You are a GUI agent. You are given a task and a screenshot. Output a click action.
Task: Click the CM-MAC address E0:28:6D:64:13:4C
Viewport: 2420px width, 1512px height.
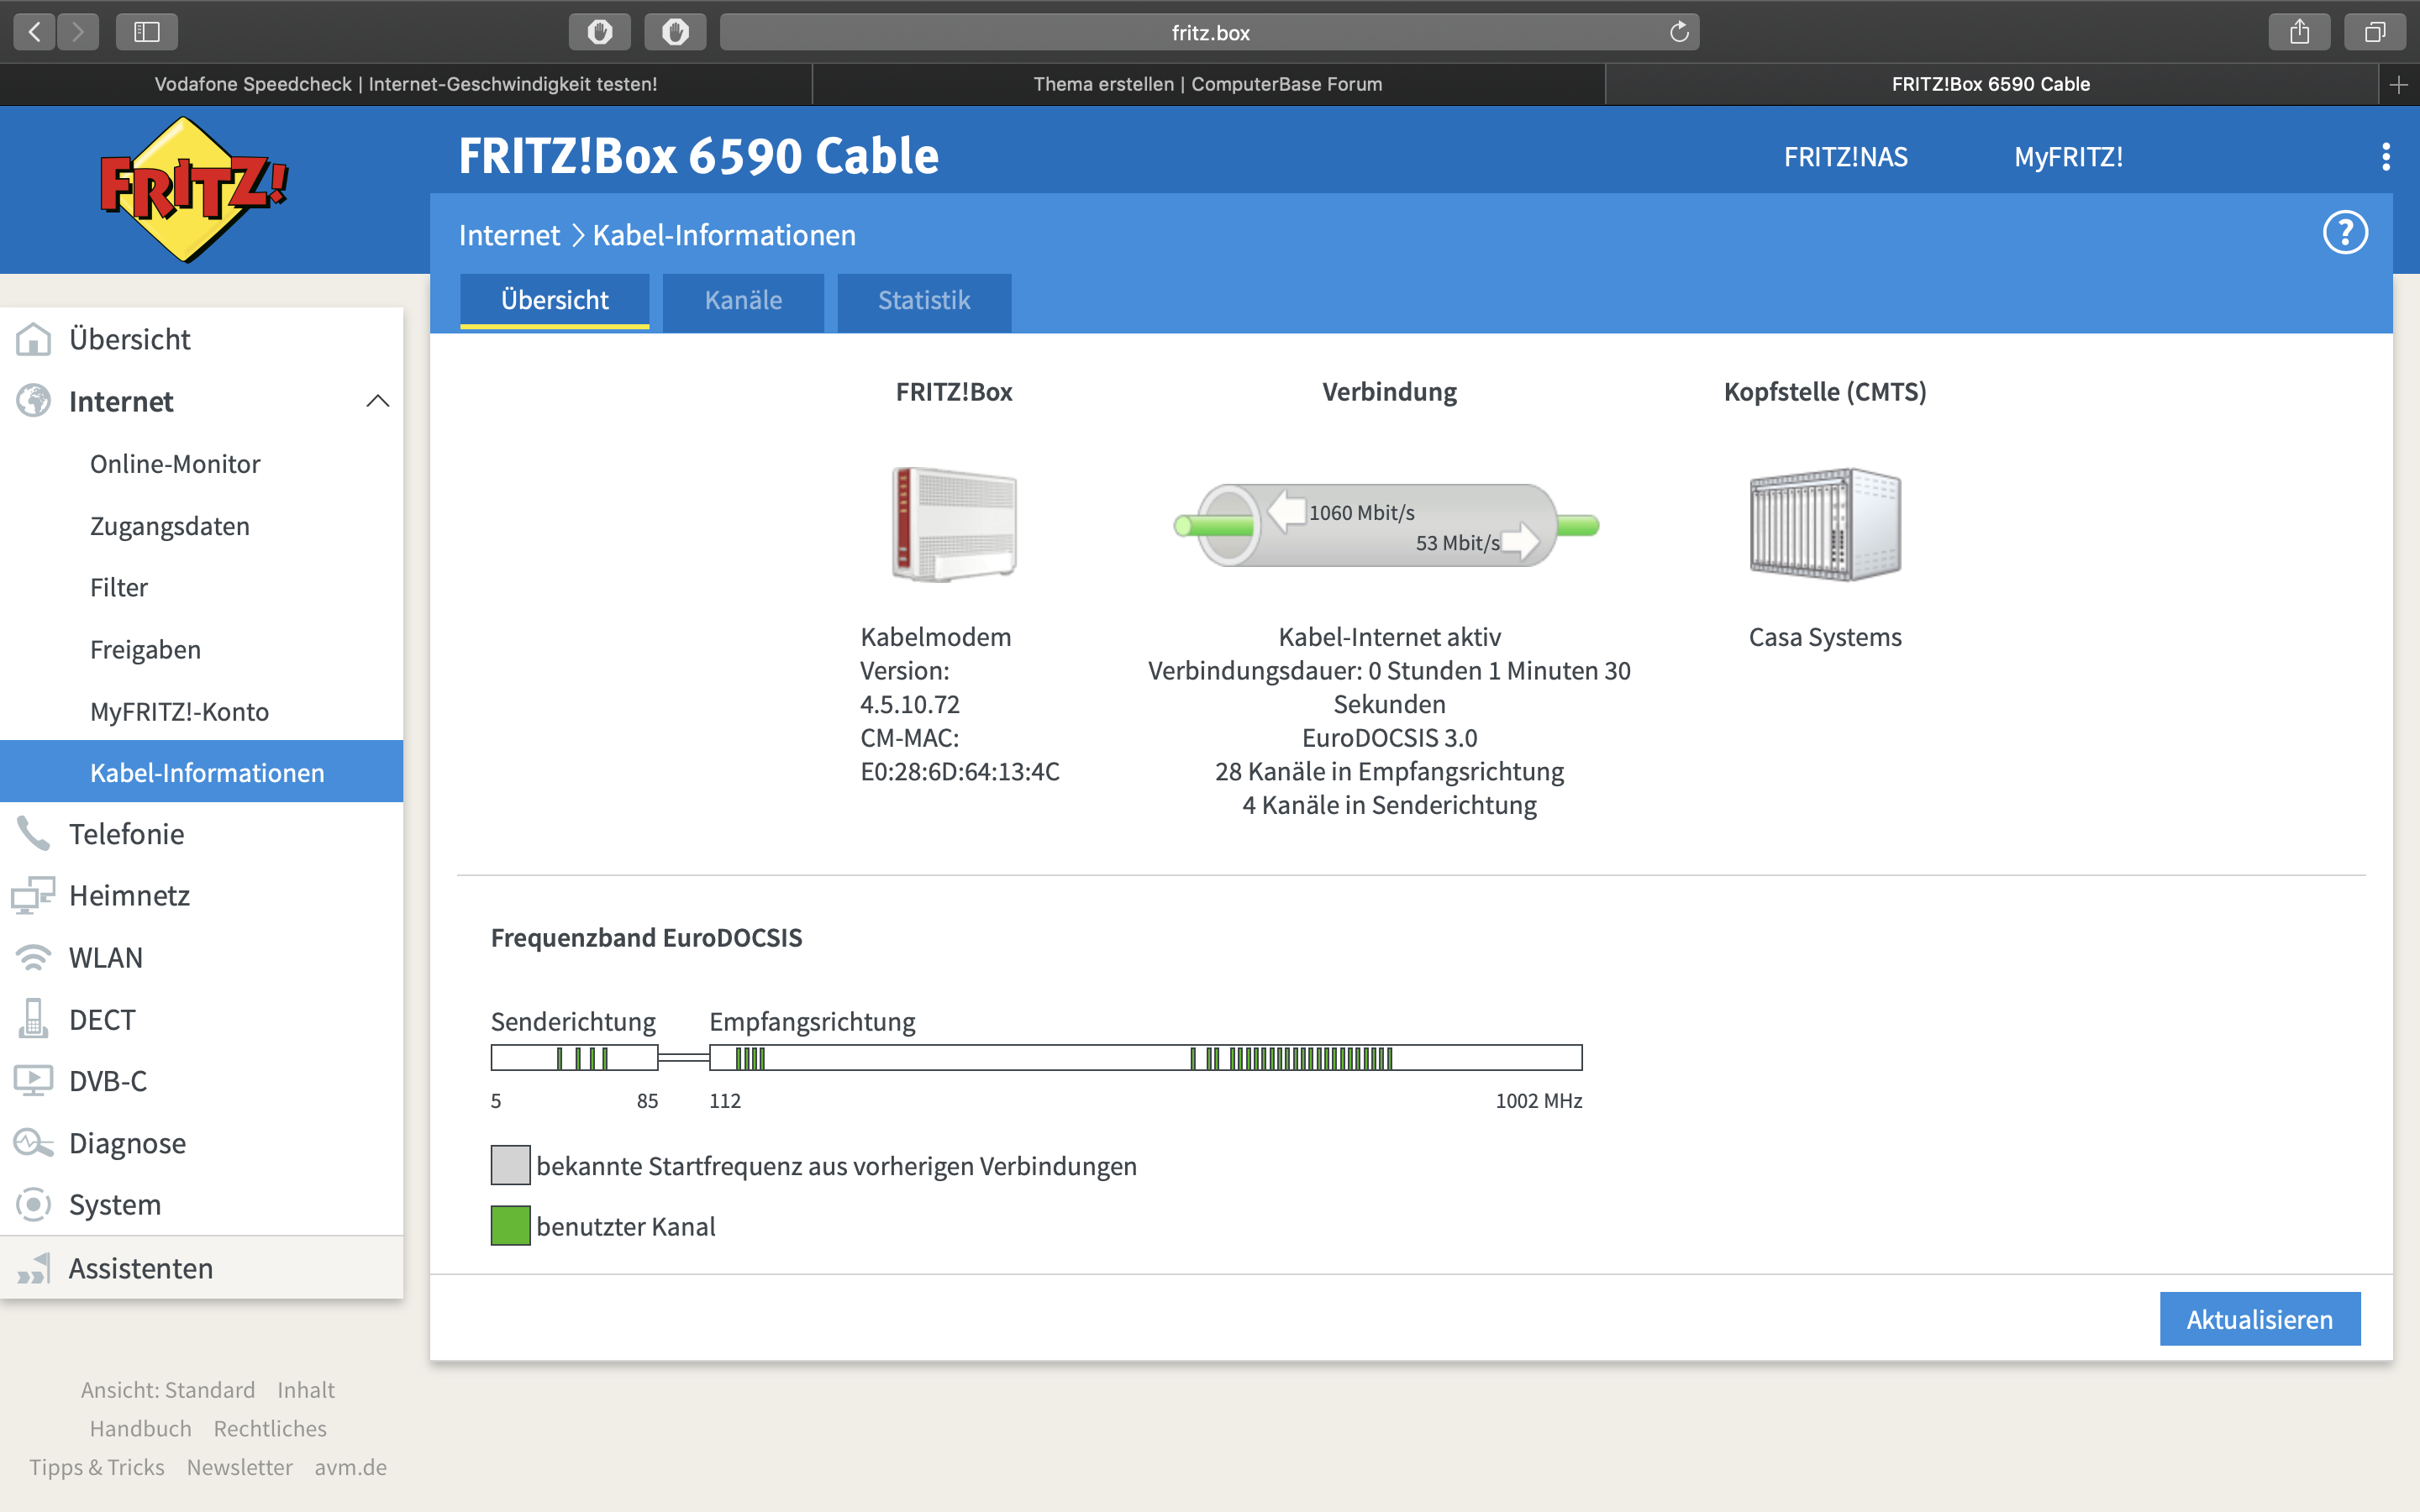(960, 772)
